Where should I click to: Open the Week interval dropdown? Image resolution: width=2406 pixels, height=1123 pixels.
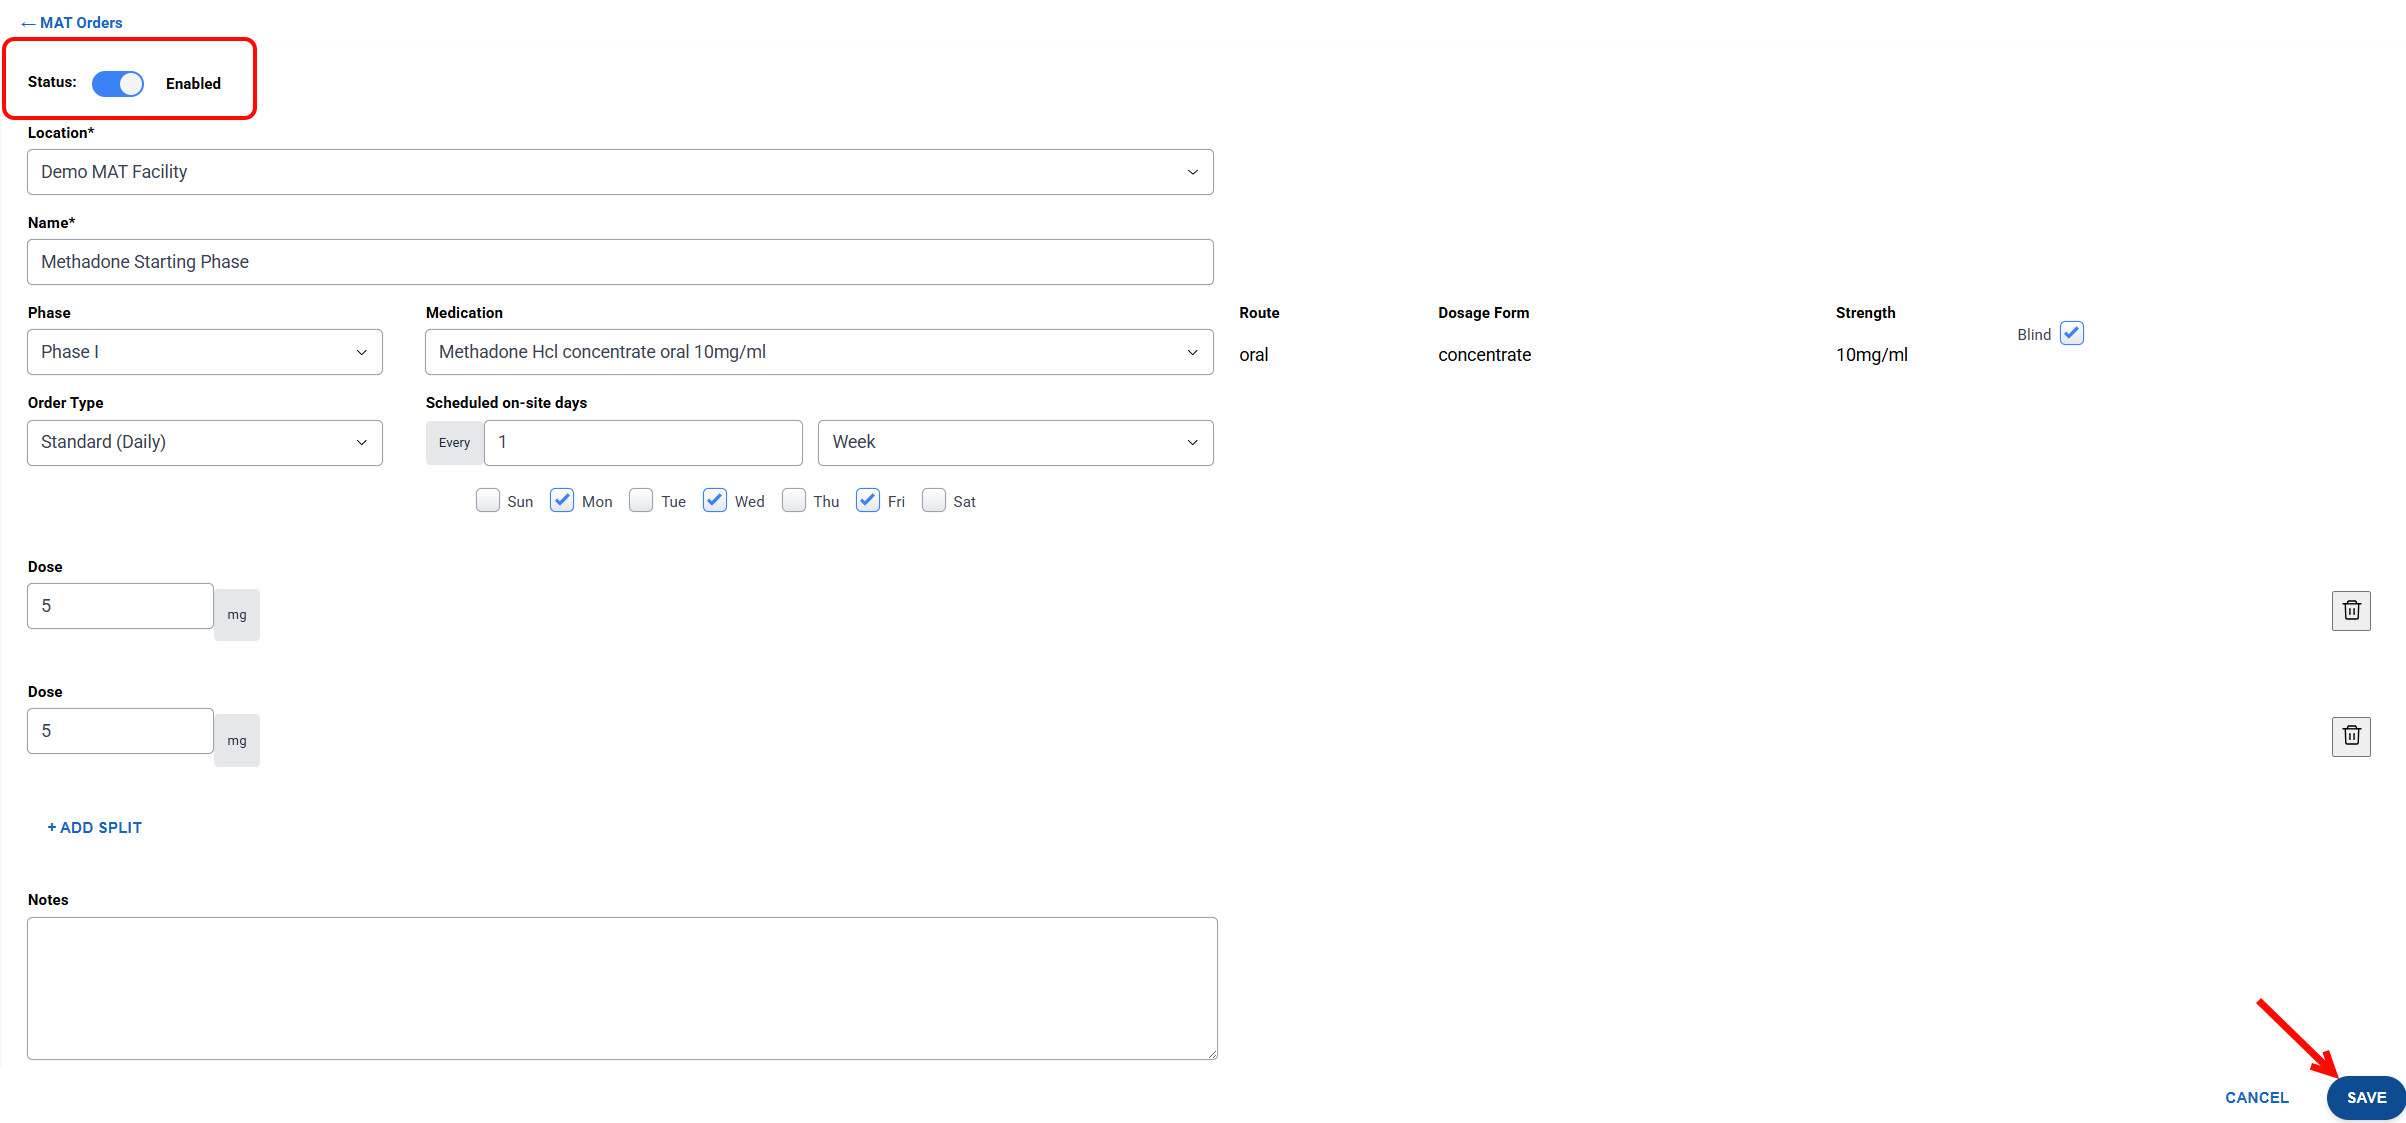pyautogui.click(x=1015, y=442)
